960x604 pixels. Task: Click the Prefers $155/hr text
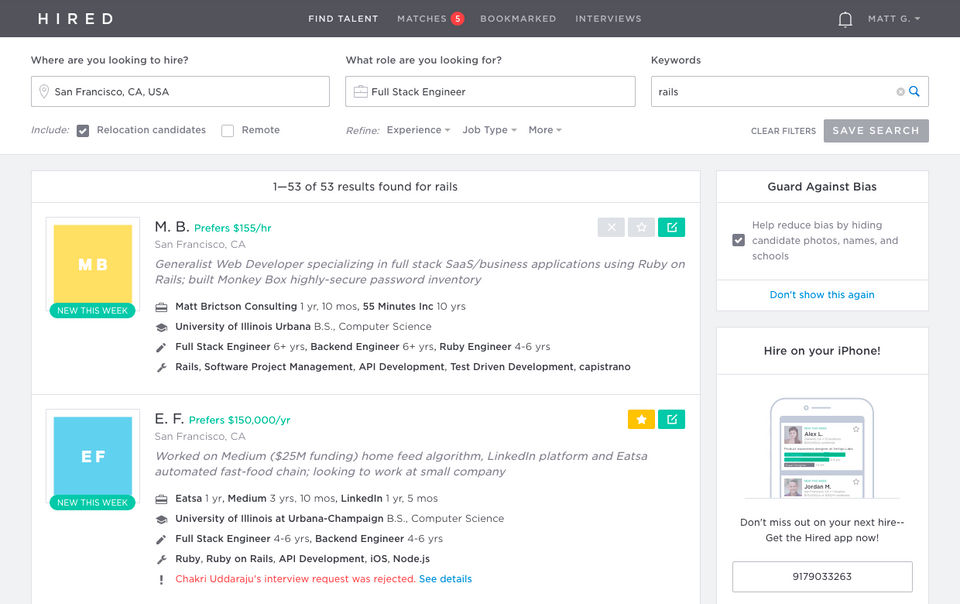pos(233,228)
